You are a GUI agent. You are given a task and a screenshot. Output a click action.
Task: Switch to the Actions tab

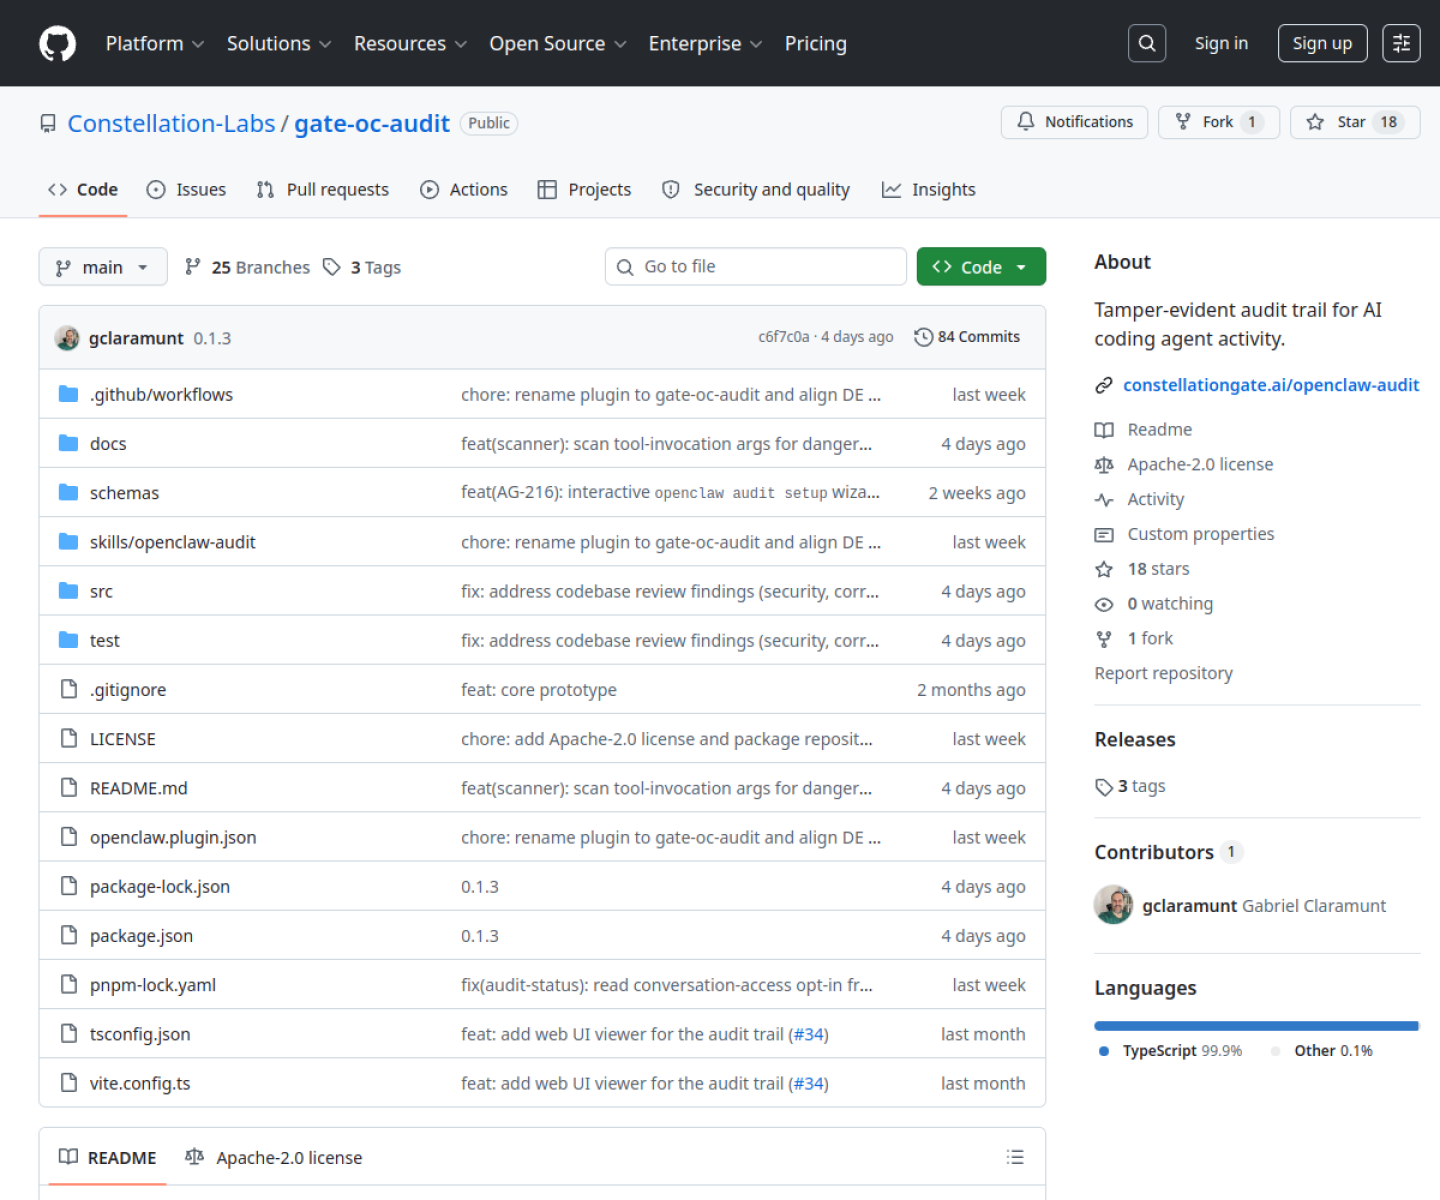pyautogui.click(x=464, y=190)
